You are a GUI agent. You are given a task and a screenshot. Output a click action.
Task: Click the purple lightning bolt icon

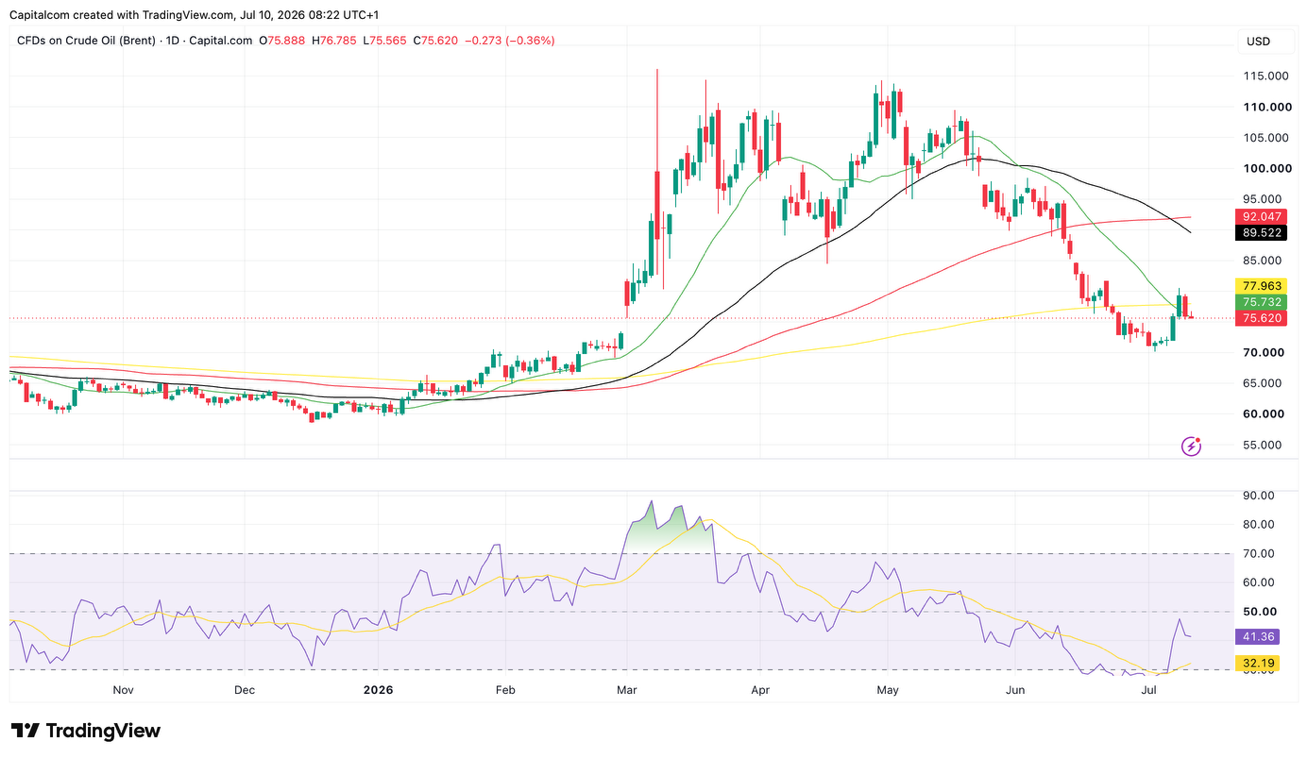(1191, 446)
